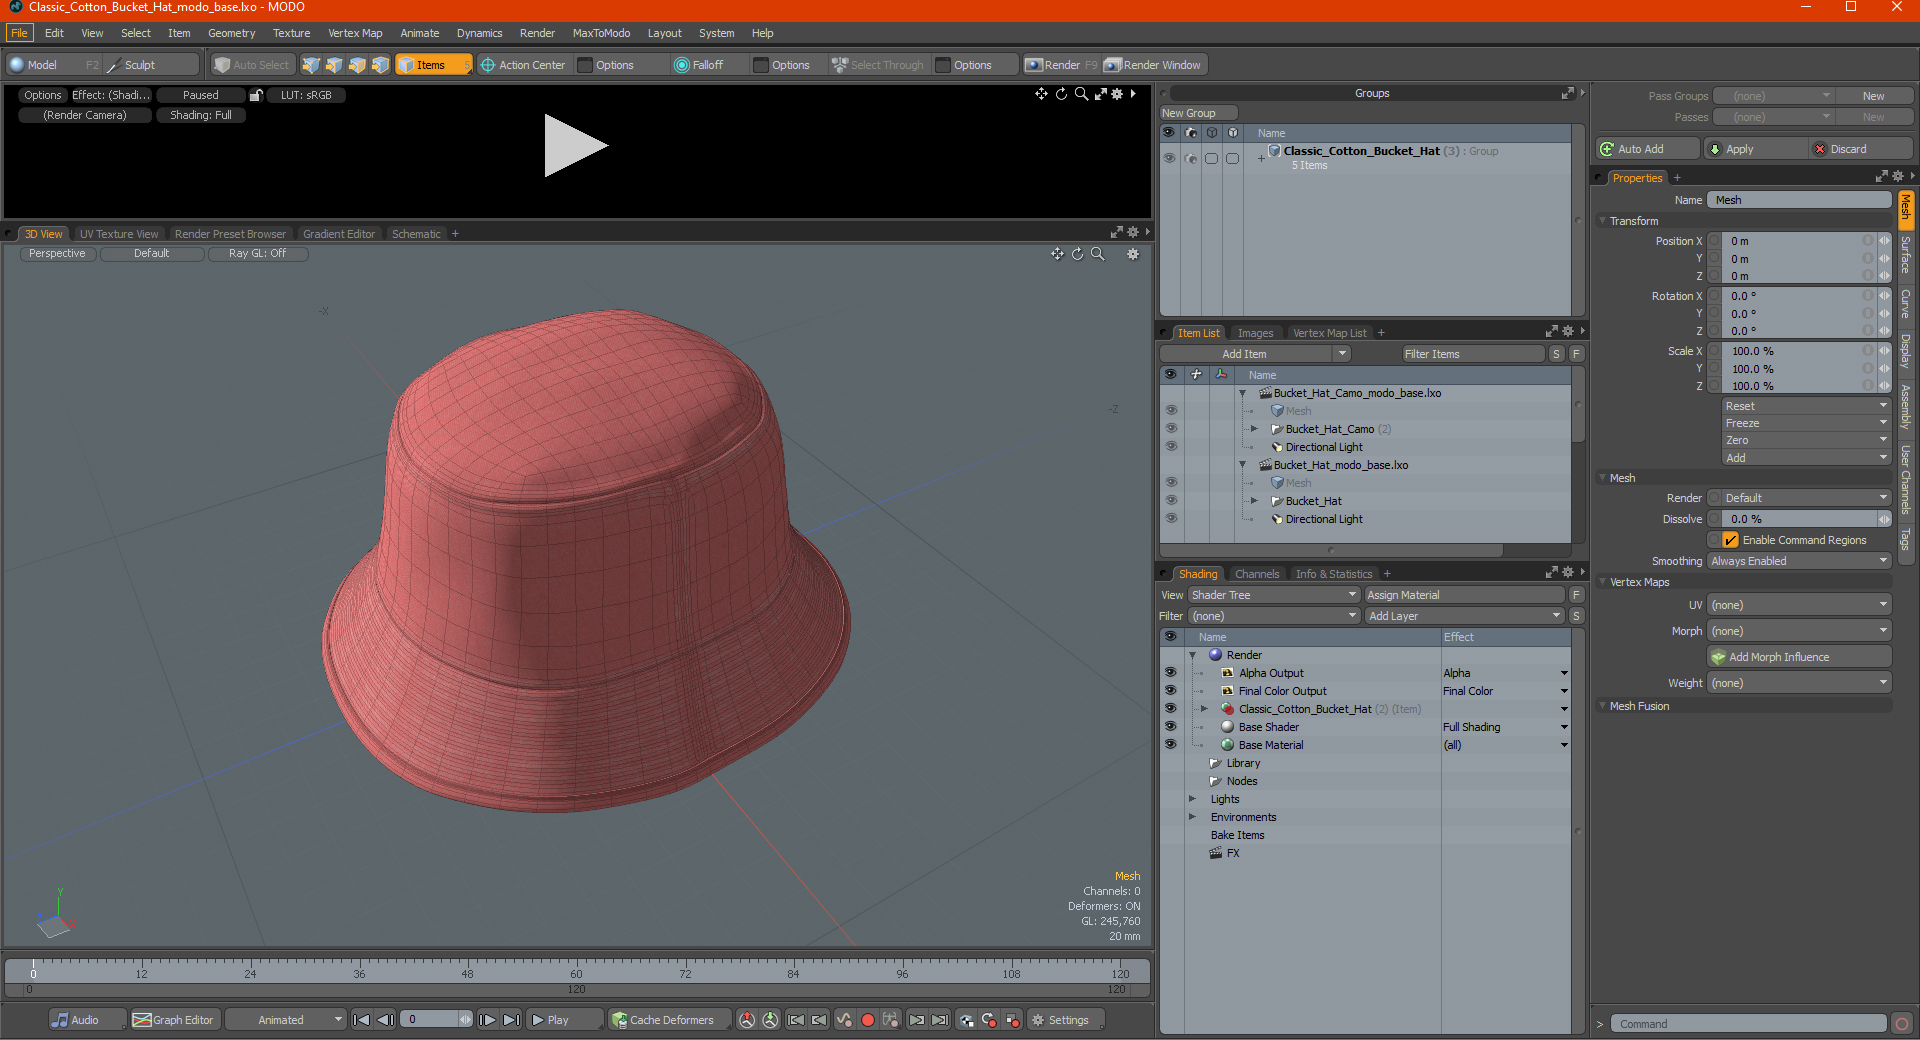The height and width of the screenshot is (1040, 1920).
Task: Toggle the Action Center Options checkbox
Action: (x=586, y=65)
